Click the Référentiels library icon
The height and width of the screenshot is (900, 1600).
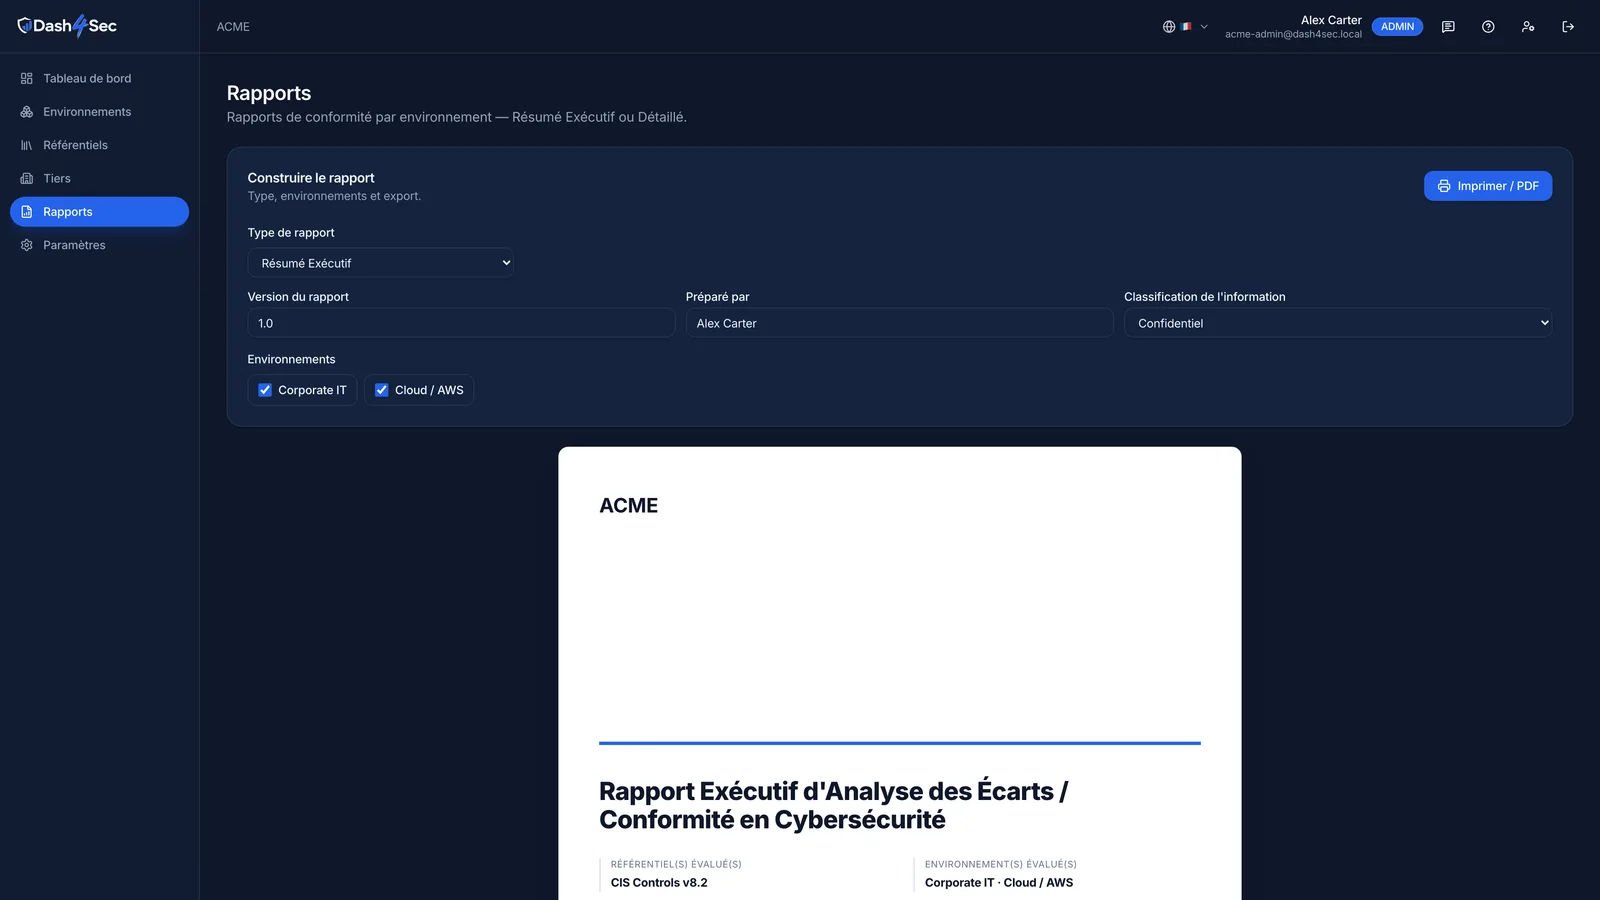[x=27, y=145]
